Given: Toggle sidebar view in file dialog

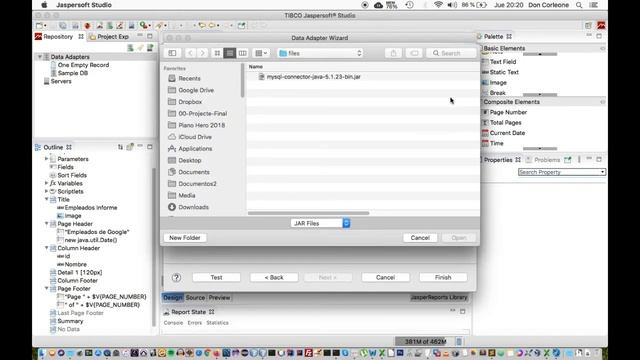Looking at the screenshot, I should pyautogui.click(x=172, y=53).
